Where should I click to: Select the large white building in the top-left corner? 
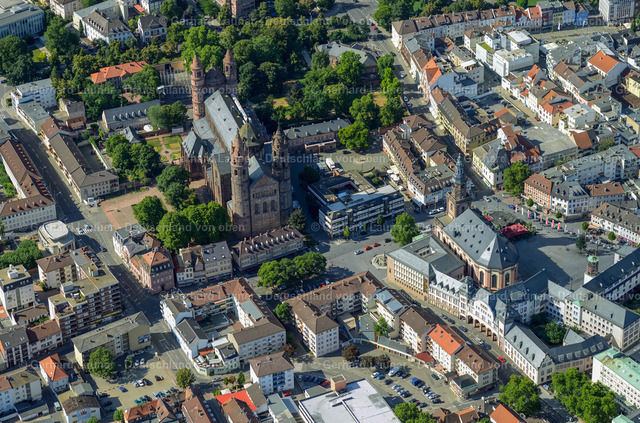tap(20, 18)
